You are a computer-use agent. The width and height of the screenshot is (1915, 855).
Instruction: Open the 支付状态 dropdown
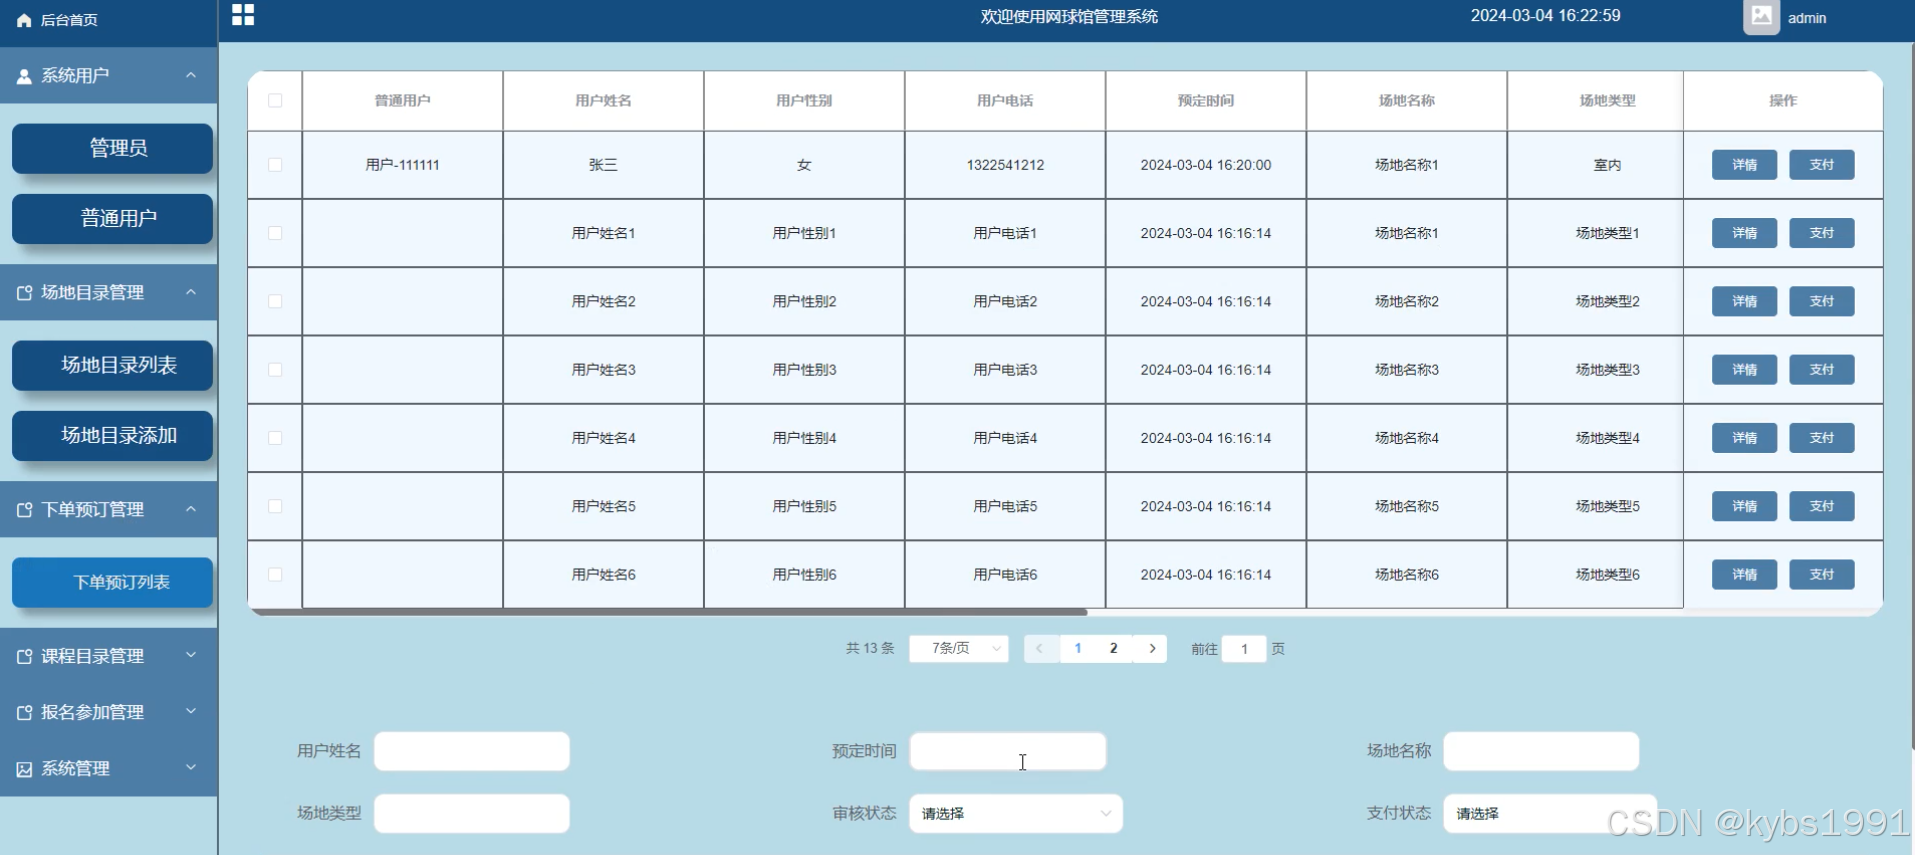click(1549, 814)
